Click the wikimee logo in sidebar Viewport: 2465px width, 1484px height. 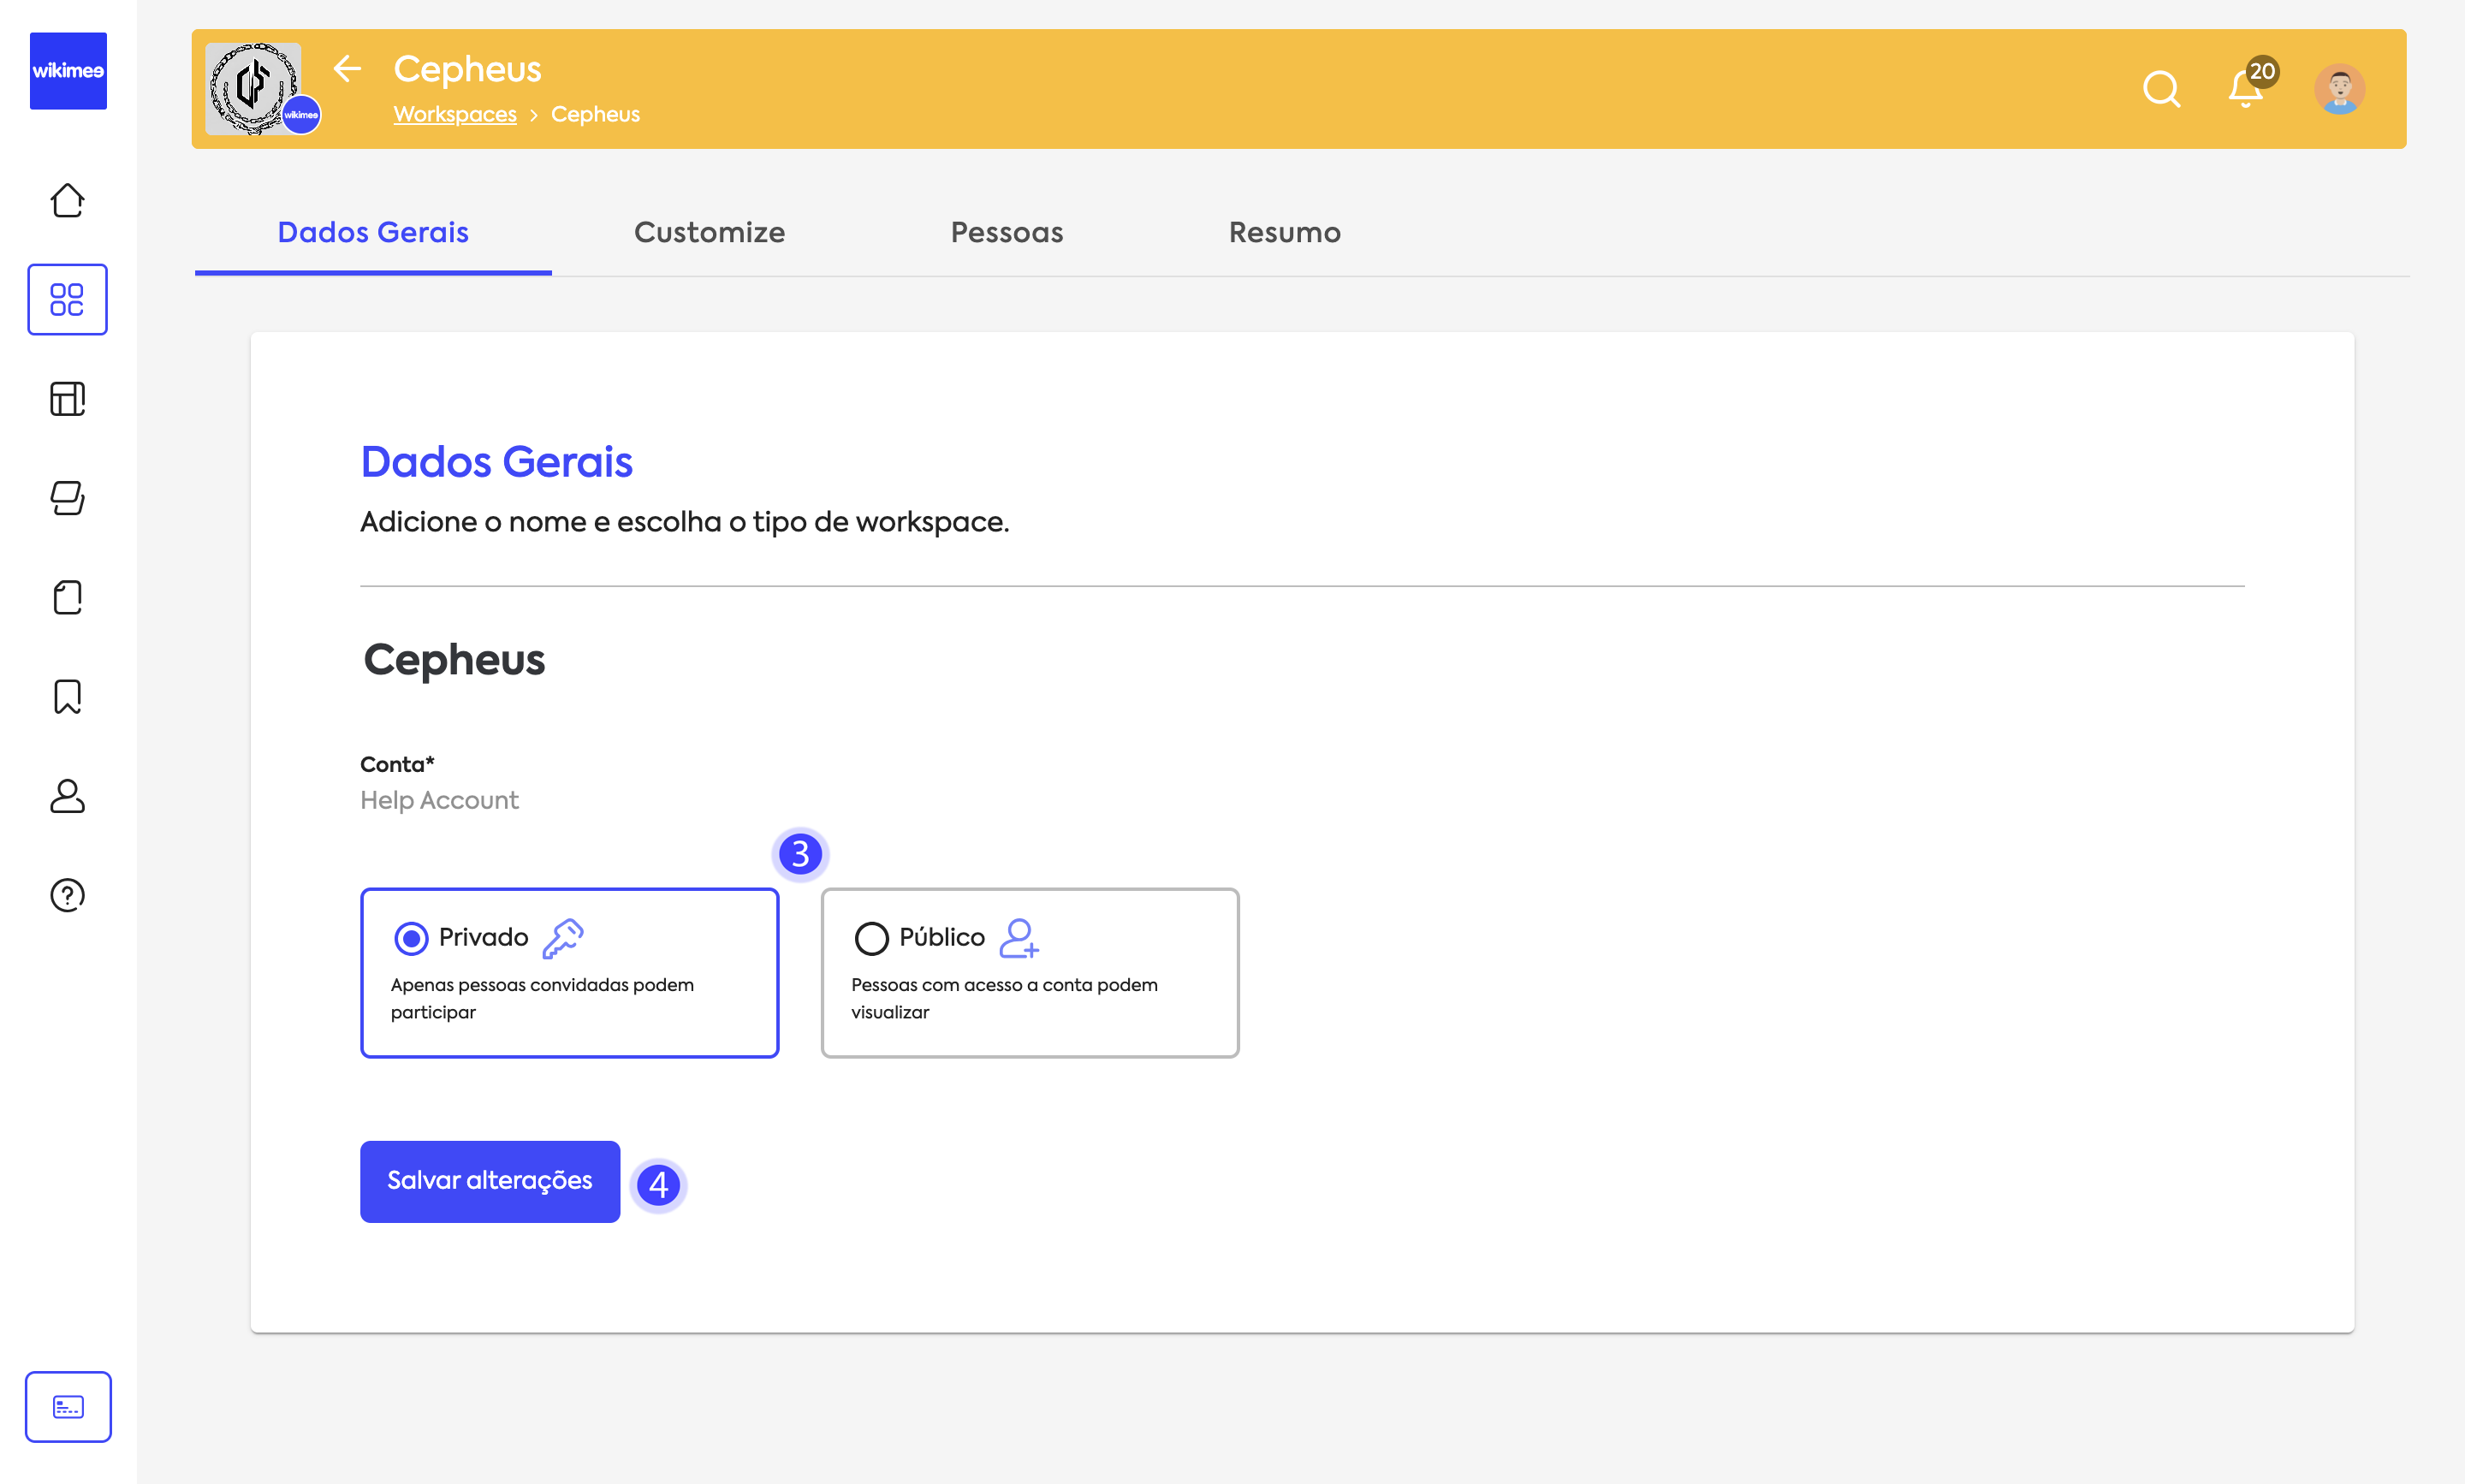coord(68,71)
